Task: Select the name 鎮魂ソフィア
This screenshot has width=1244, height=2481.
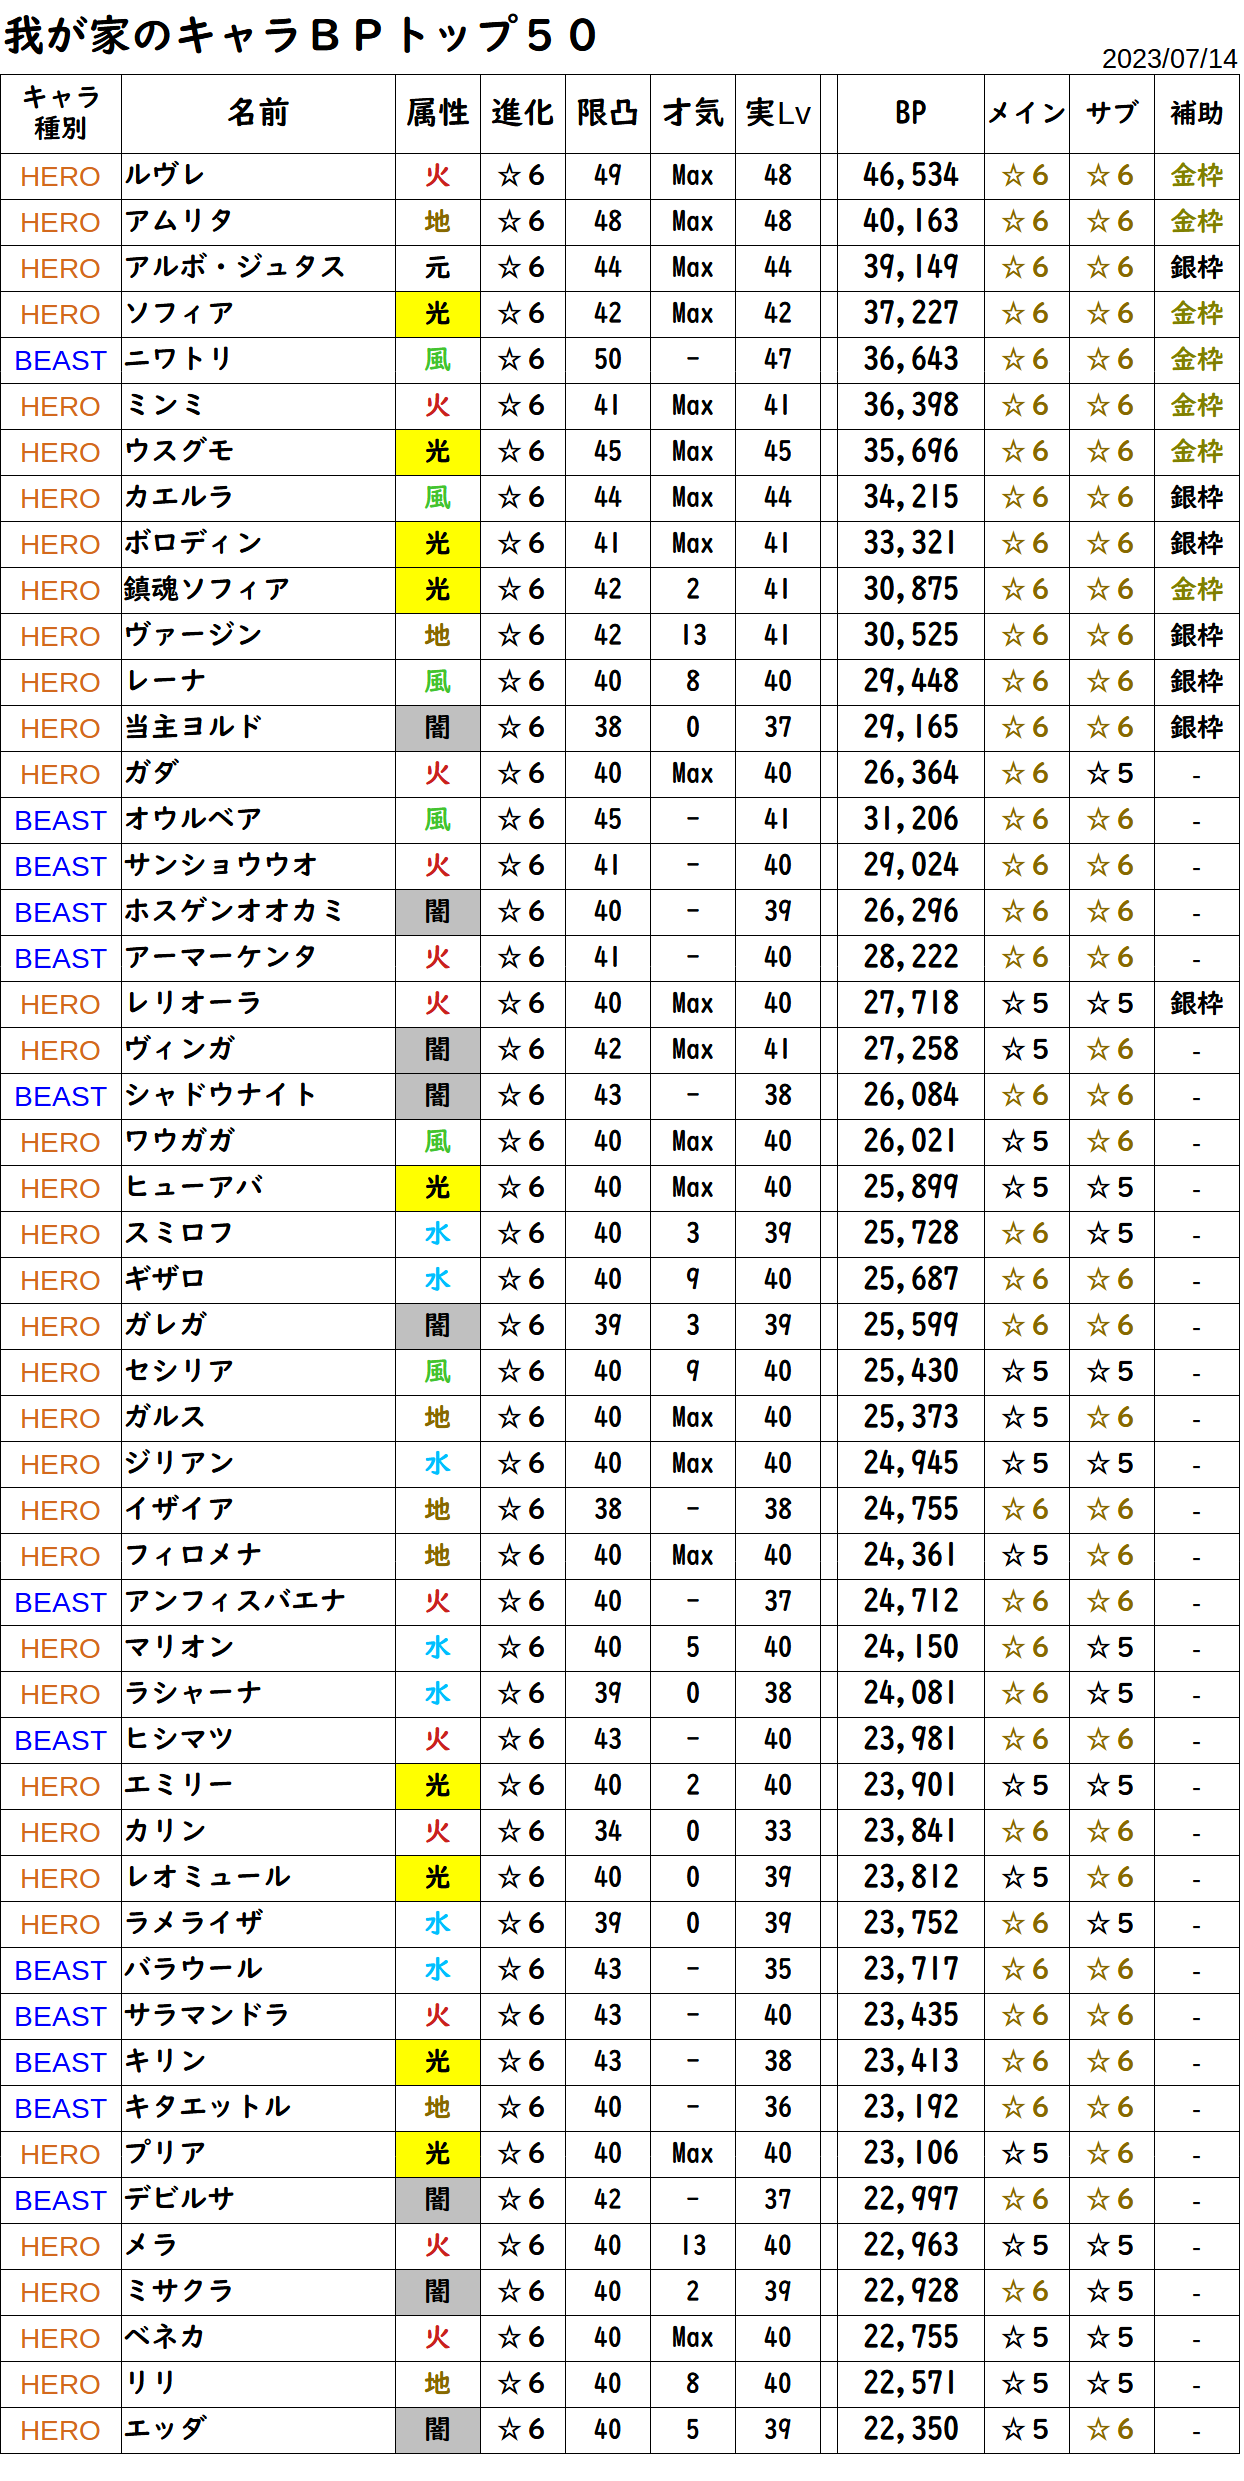Action: click(207, 589)
